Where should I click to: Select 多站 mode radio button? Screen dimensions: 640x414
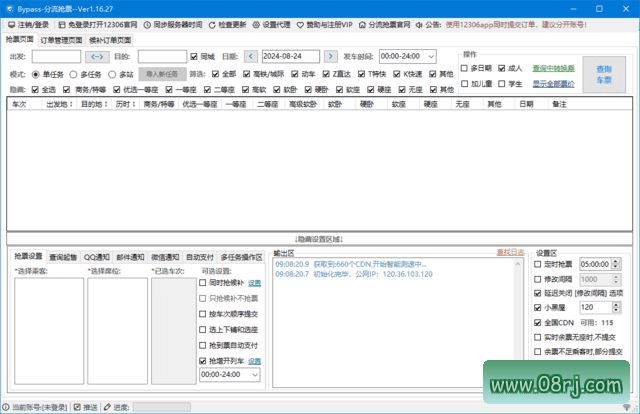112,74
